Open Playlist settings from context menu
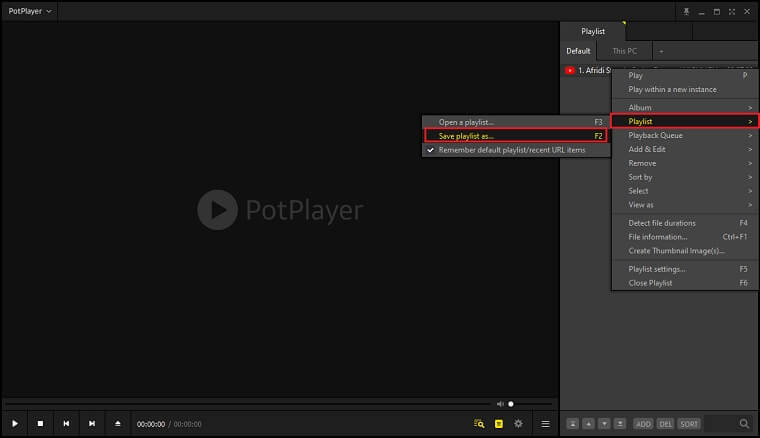Viewport: 760px width, 438px height. [685, 269]
